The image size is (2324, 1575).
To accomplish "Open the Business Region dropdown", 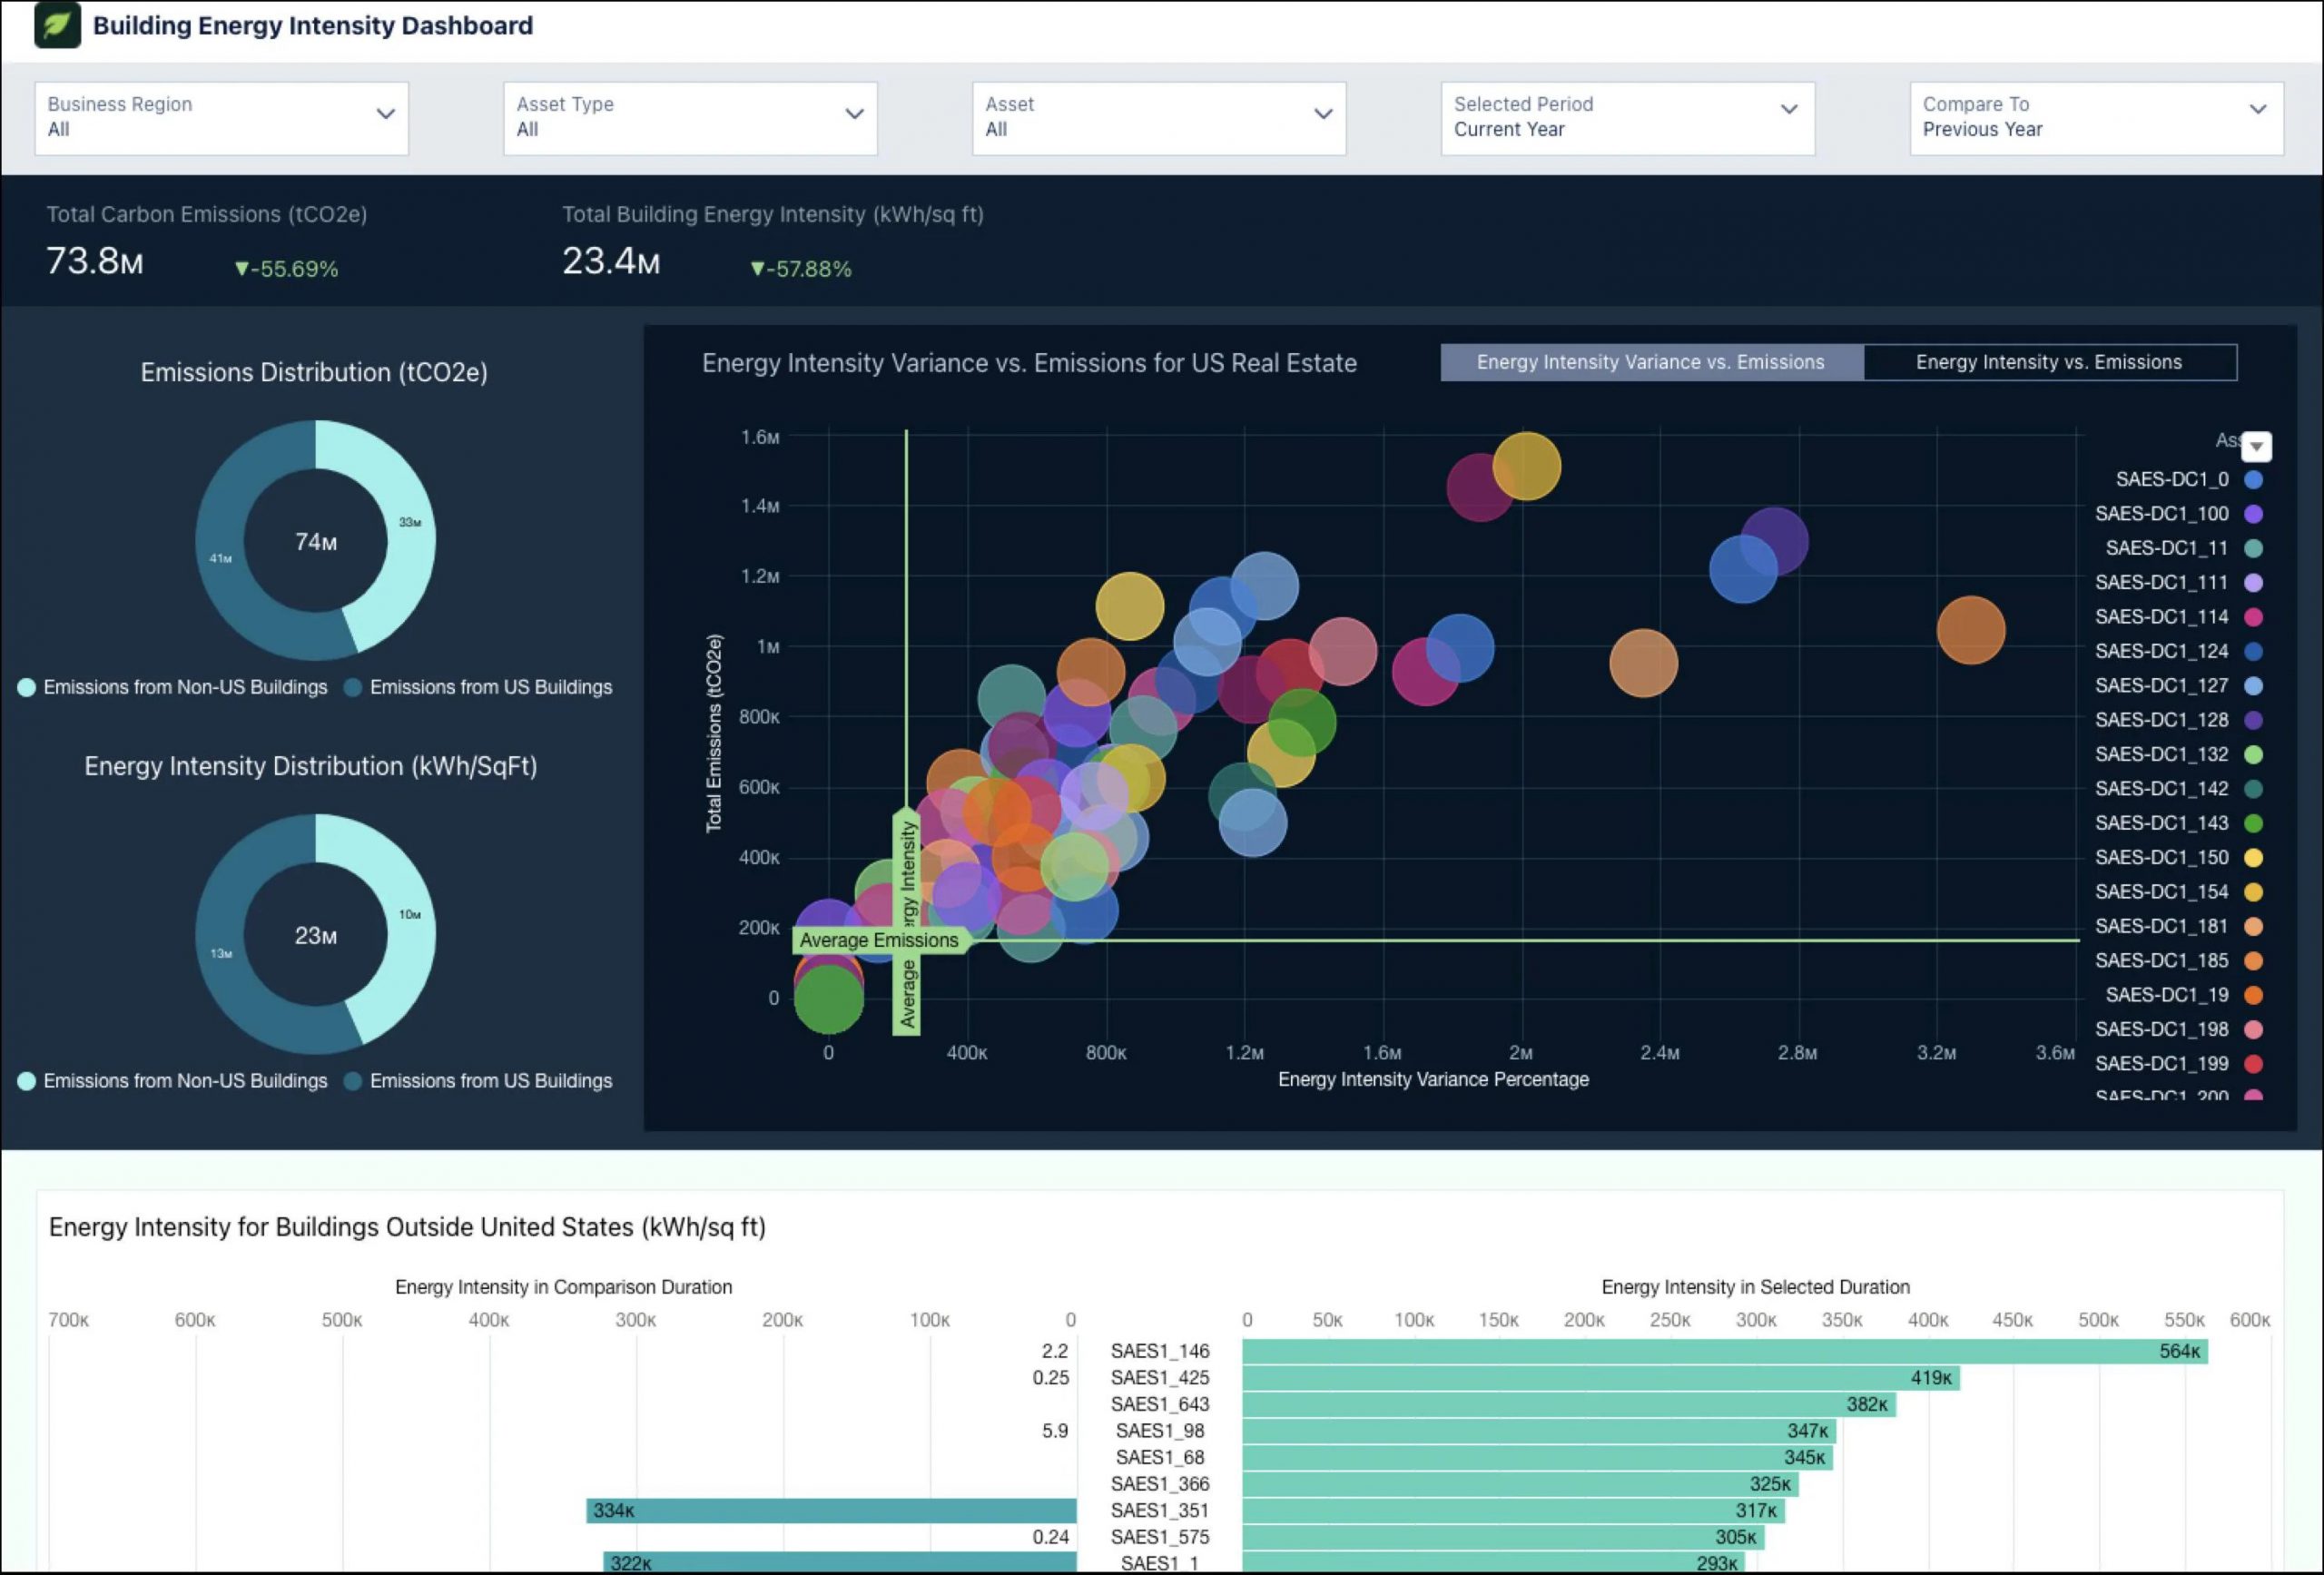I will click(220, 116).
